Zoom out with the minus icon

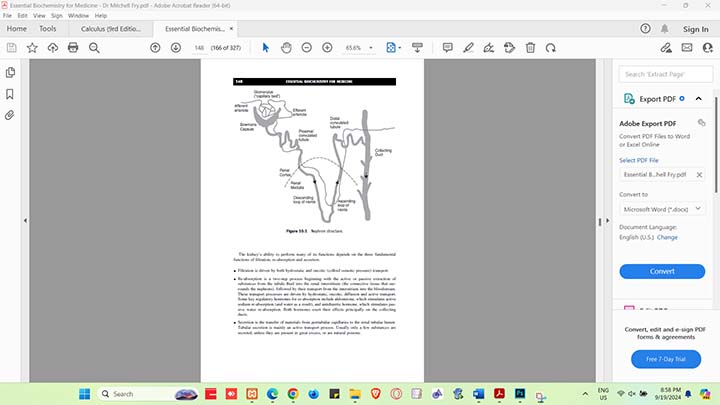(x=306, y=48)
